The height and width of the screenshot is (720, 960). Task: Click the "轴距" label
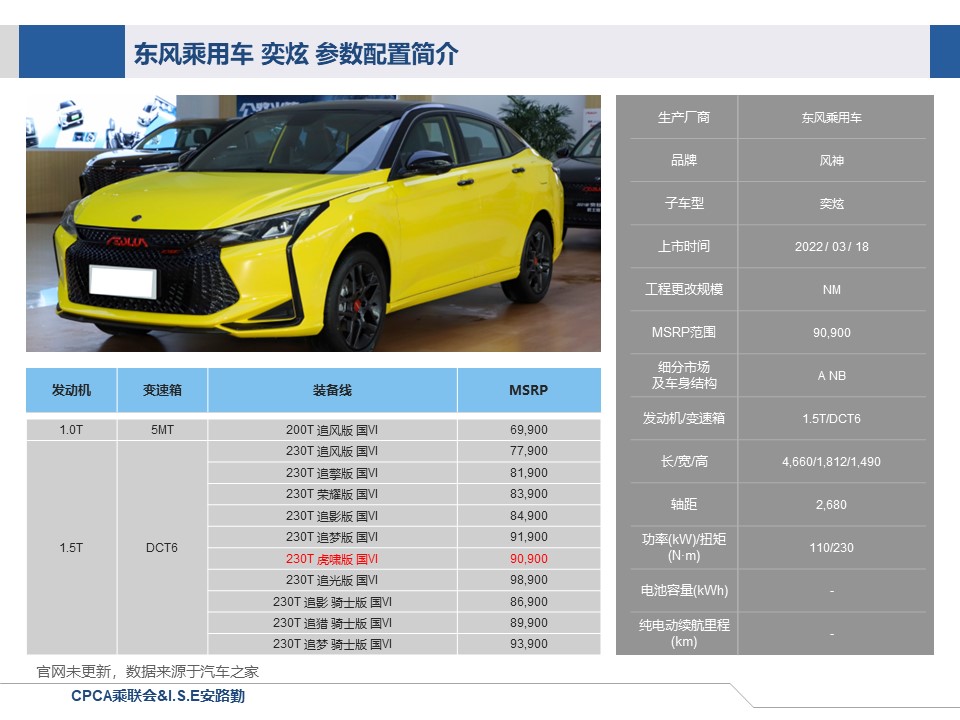pyautogui.click(x=684, y=504)
